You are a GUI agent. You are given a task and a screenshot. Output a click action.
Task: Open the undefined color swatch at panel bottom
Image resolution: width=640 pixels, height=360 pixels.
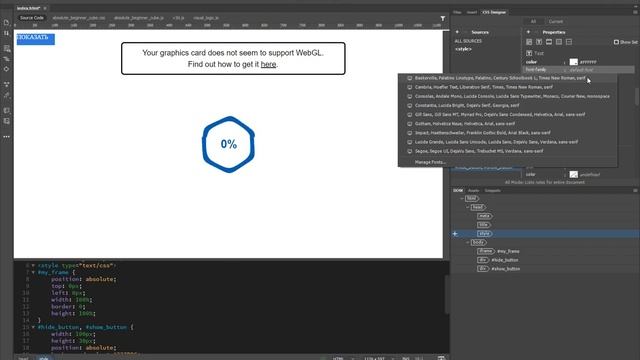click(573, 175)
